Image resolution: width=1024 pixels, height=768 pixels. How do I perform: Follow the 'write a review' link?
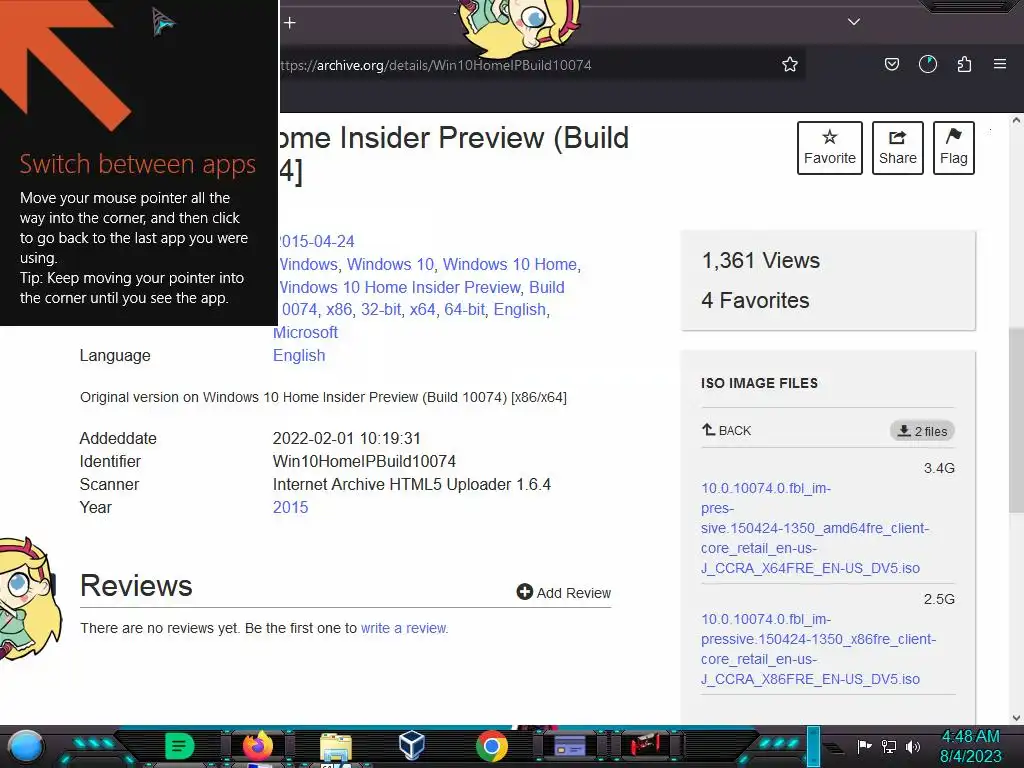click(404, 628)
